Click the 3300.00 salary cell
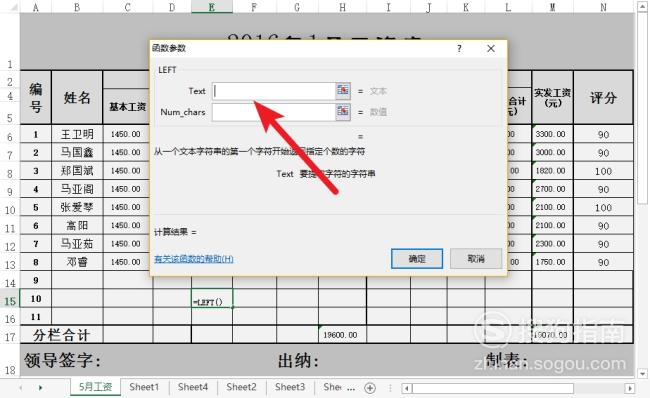This screenshot has height=398, width=650. click(x=553, y=134)
